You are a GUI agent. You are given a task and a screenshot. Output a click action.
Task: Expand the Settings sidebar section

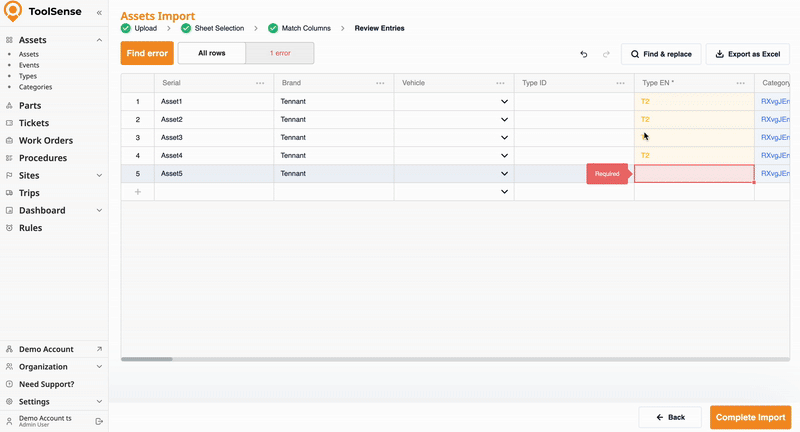99,401
